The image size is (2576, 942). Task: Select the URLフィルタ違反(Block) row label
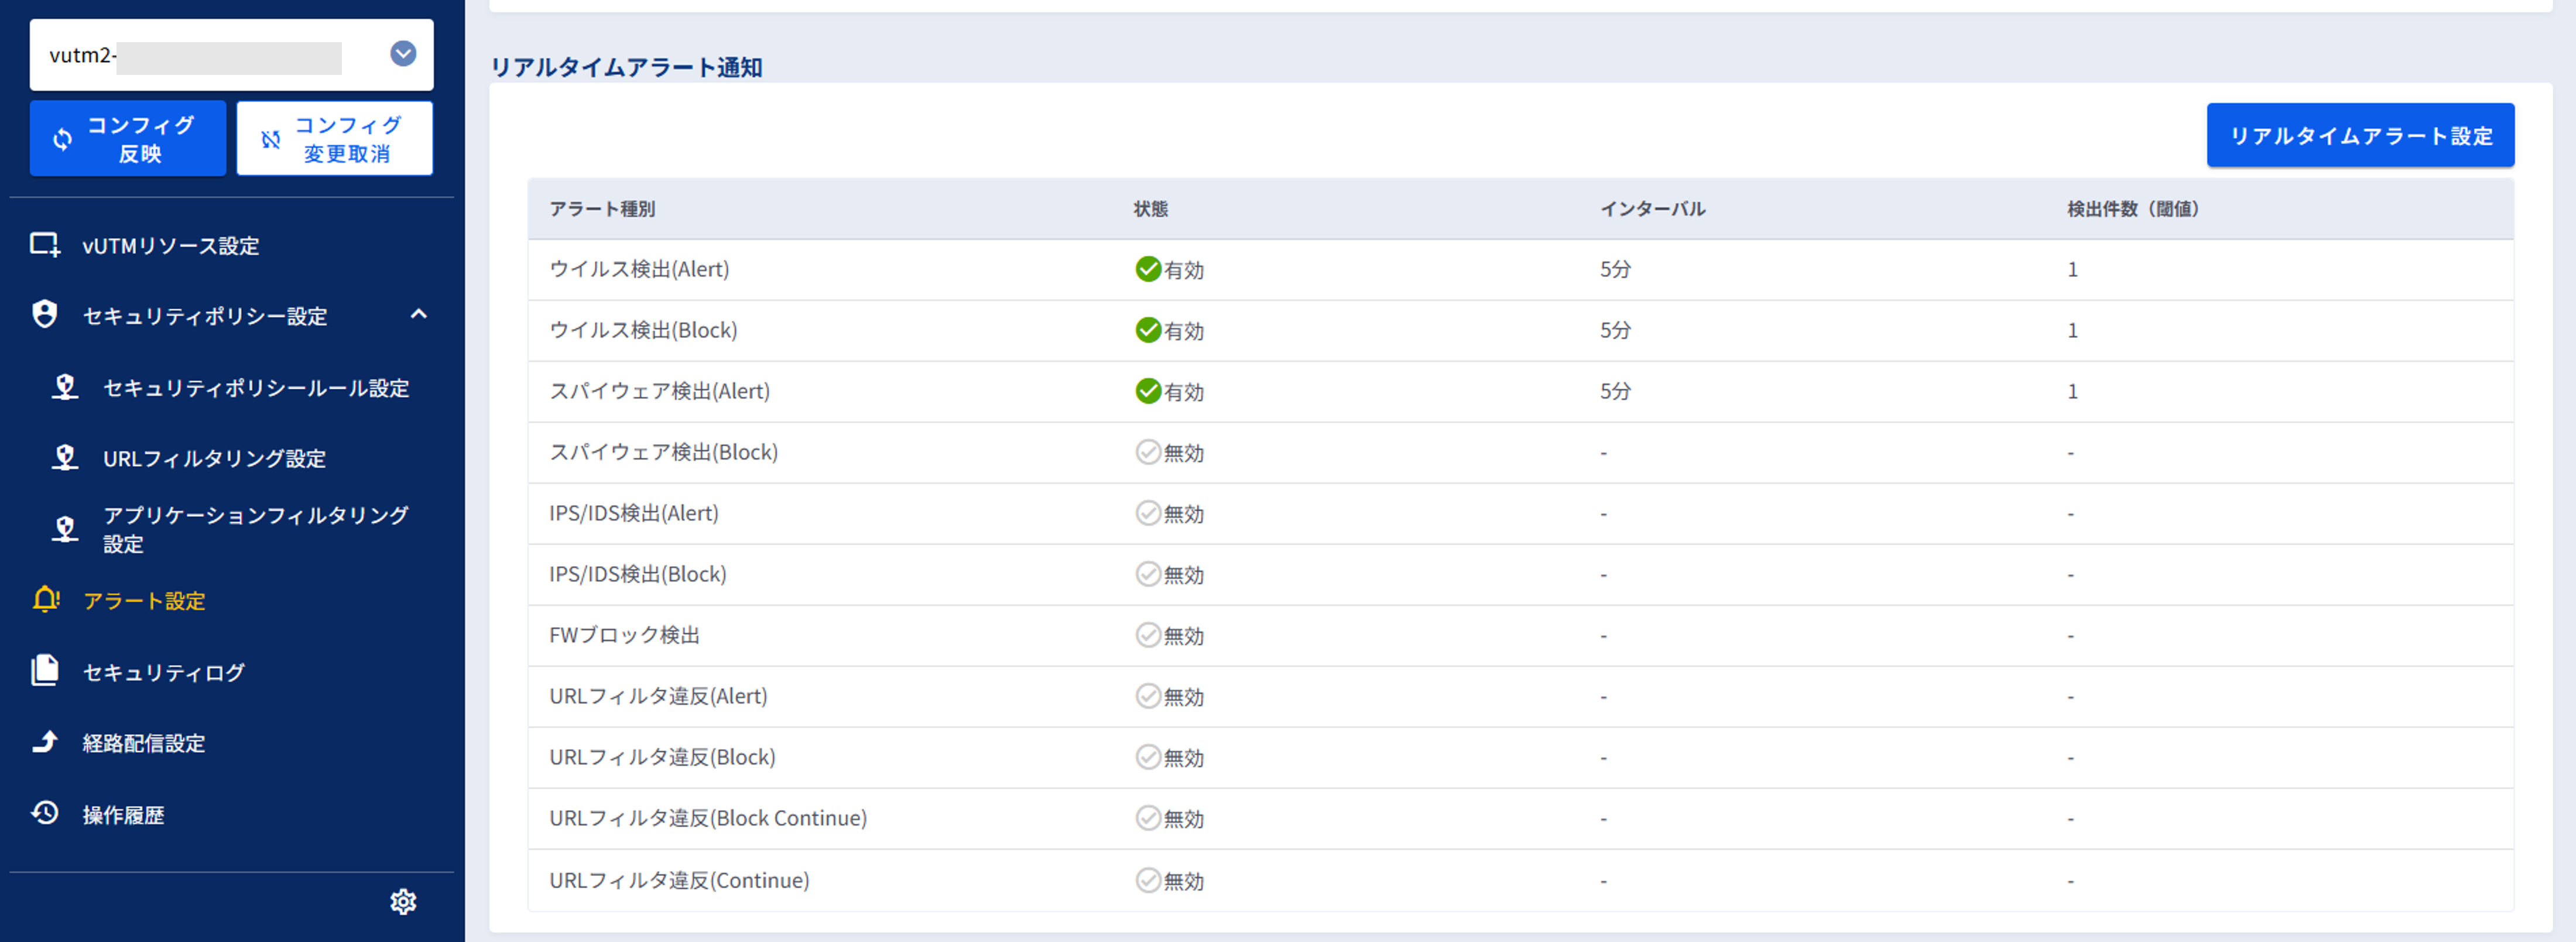coord(662,757)
